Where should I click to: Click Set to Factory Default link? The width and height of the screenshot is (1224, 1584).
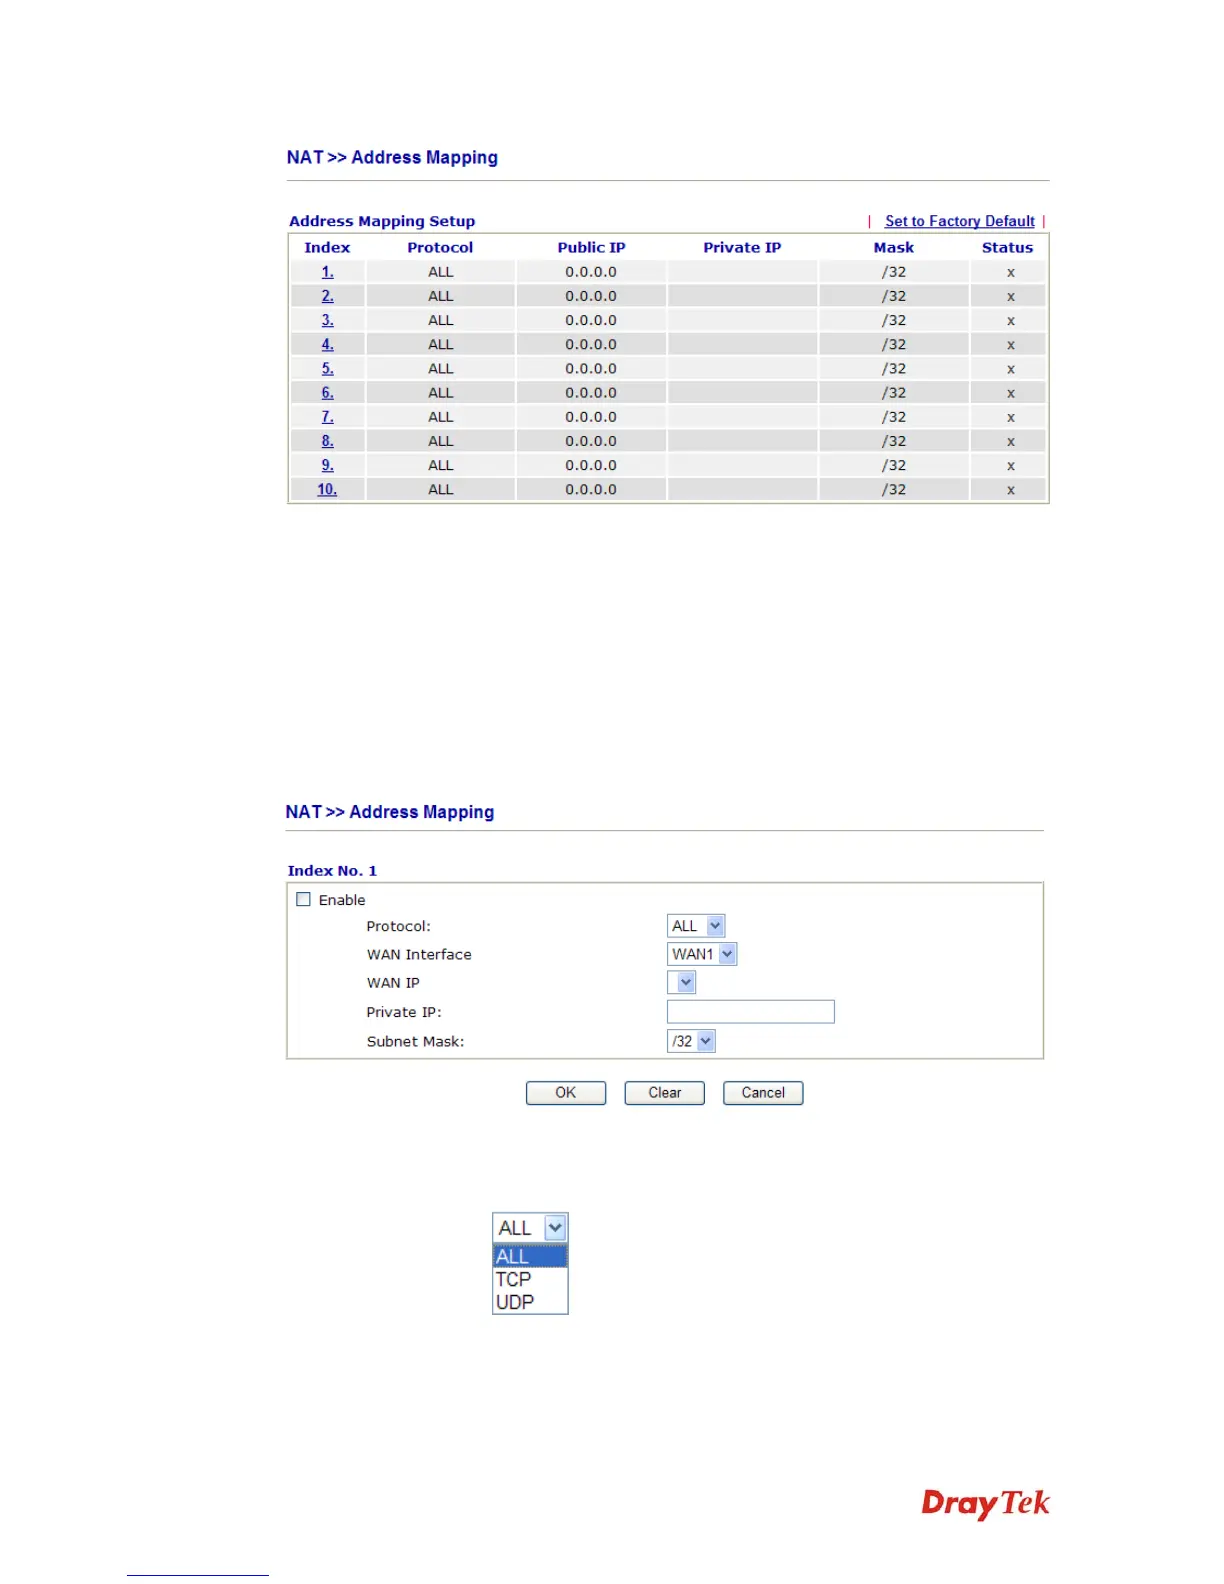click(959, 221)
